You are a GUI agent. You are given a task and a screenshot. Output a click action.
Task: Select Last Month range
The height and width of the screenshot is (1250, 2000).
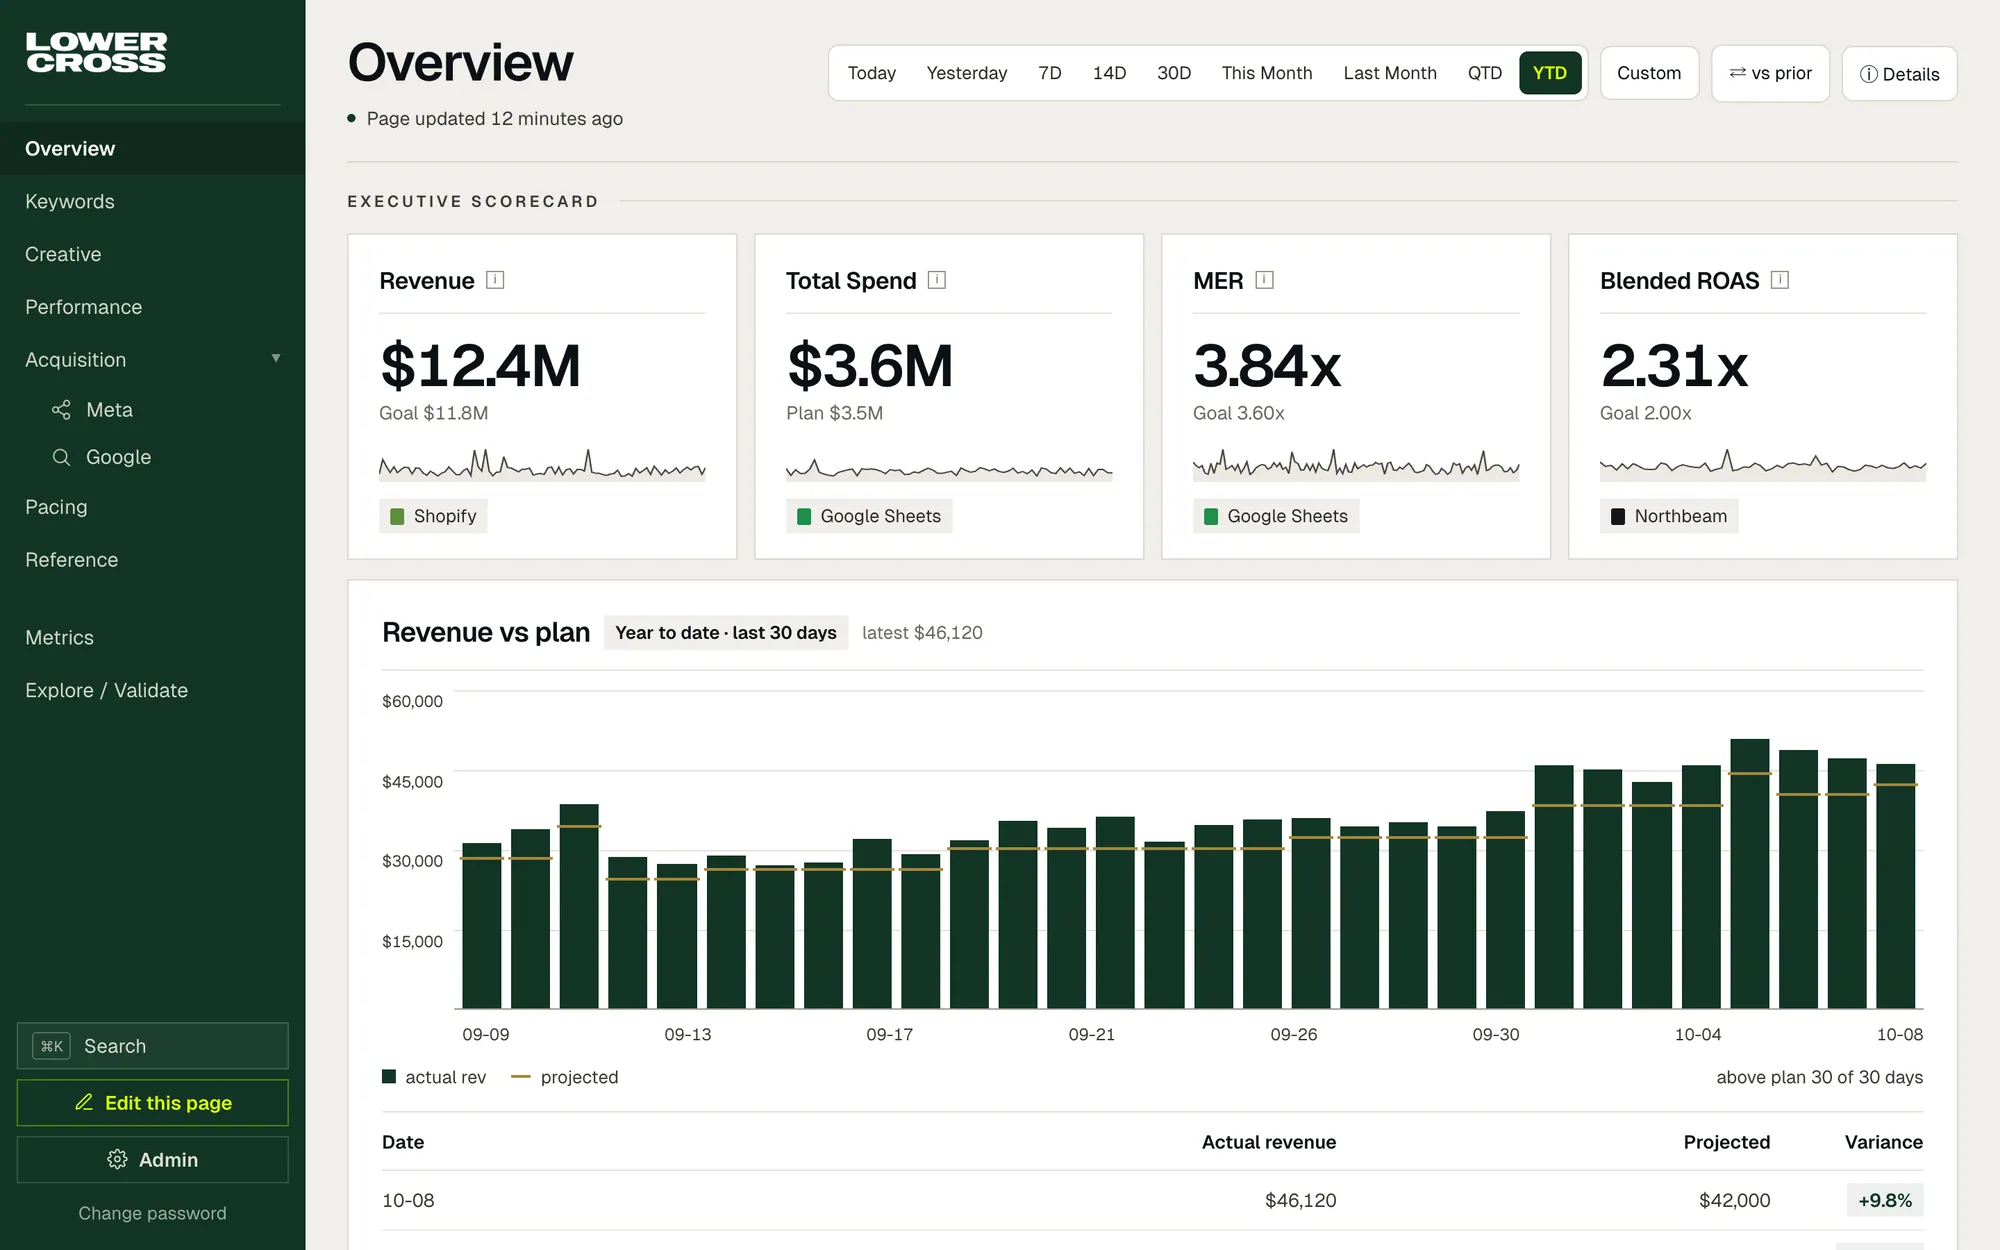(x=1389, y=73)
